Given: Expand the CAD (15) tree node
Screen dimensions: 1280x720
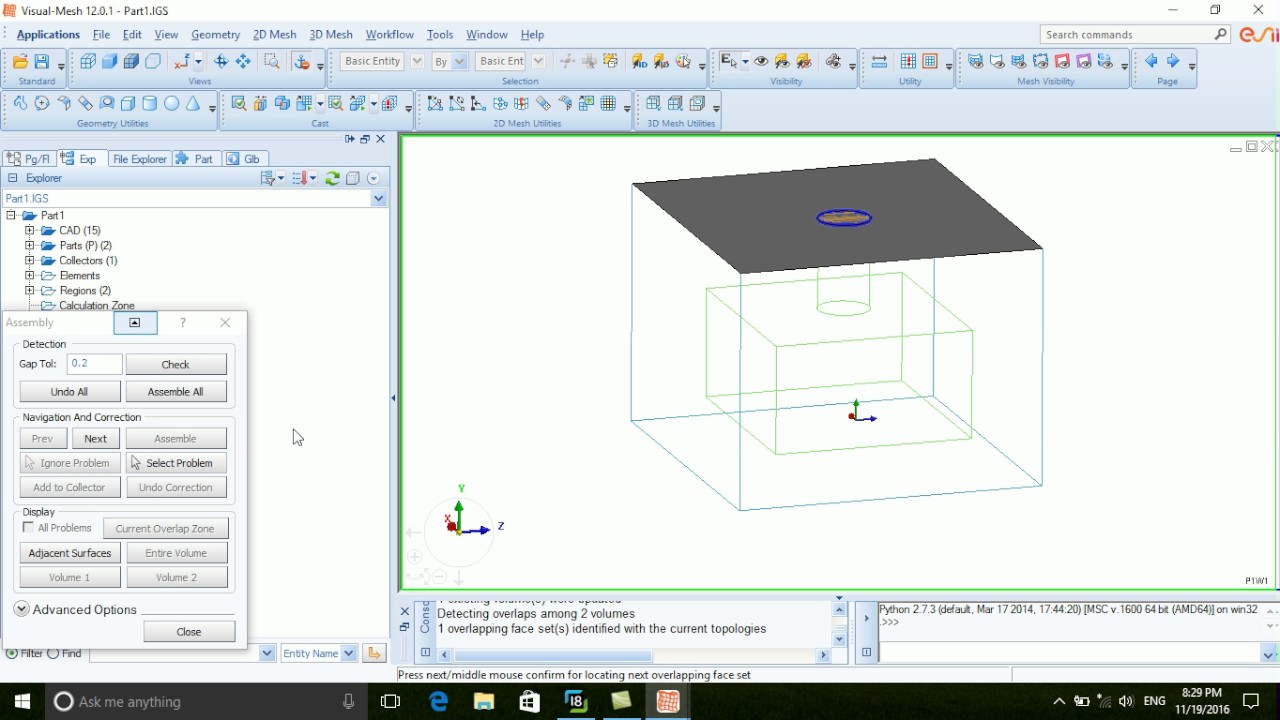Looking at the screenshot, I should (30, 230).
